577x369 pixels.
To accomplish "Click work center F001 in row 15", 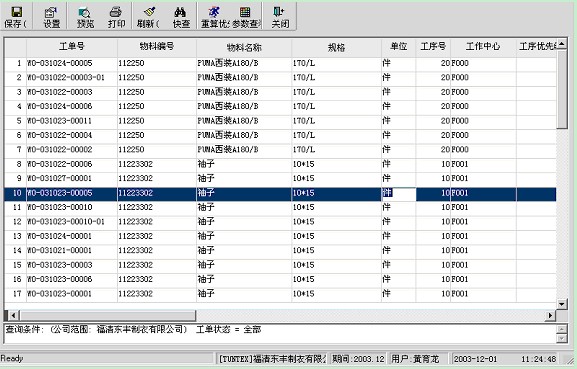I will (x=460, y=265).
